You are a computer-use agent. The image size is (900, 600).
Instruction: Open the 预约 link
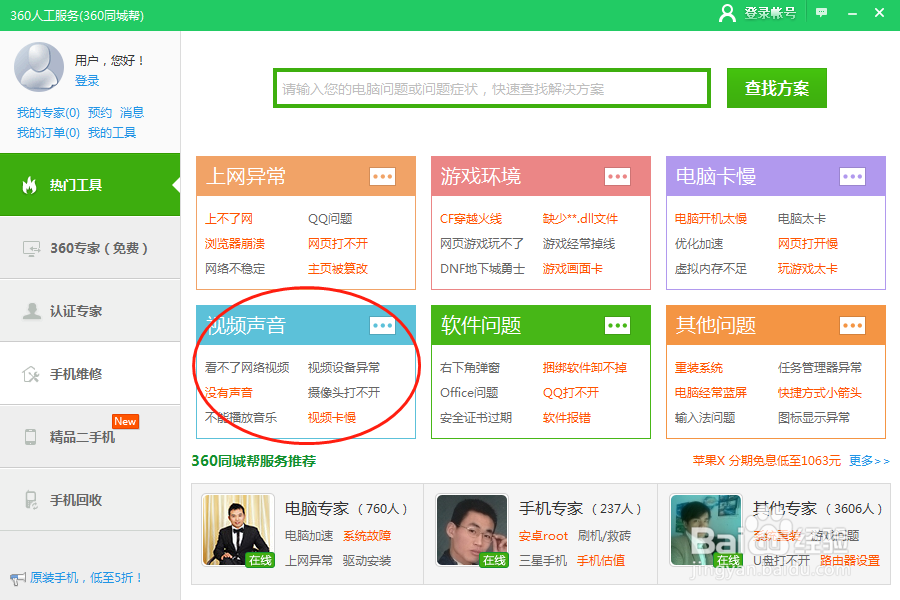pos(100,113)
